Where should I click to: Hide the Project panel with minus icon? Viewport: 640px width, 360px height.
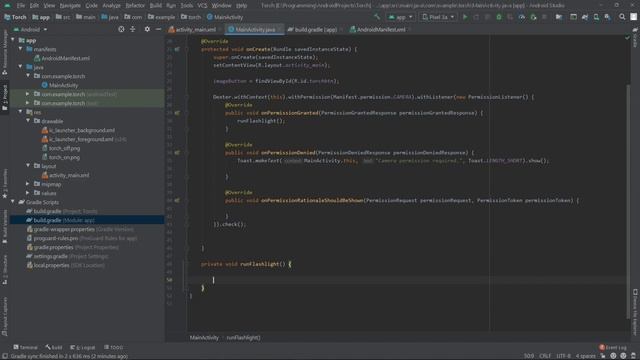(x=158, y=29)
